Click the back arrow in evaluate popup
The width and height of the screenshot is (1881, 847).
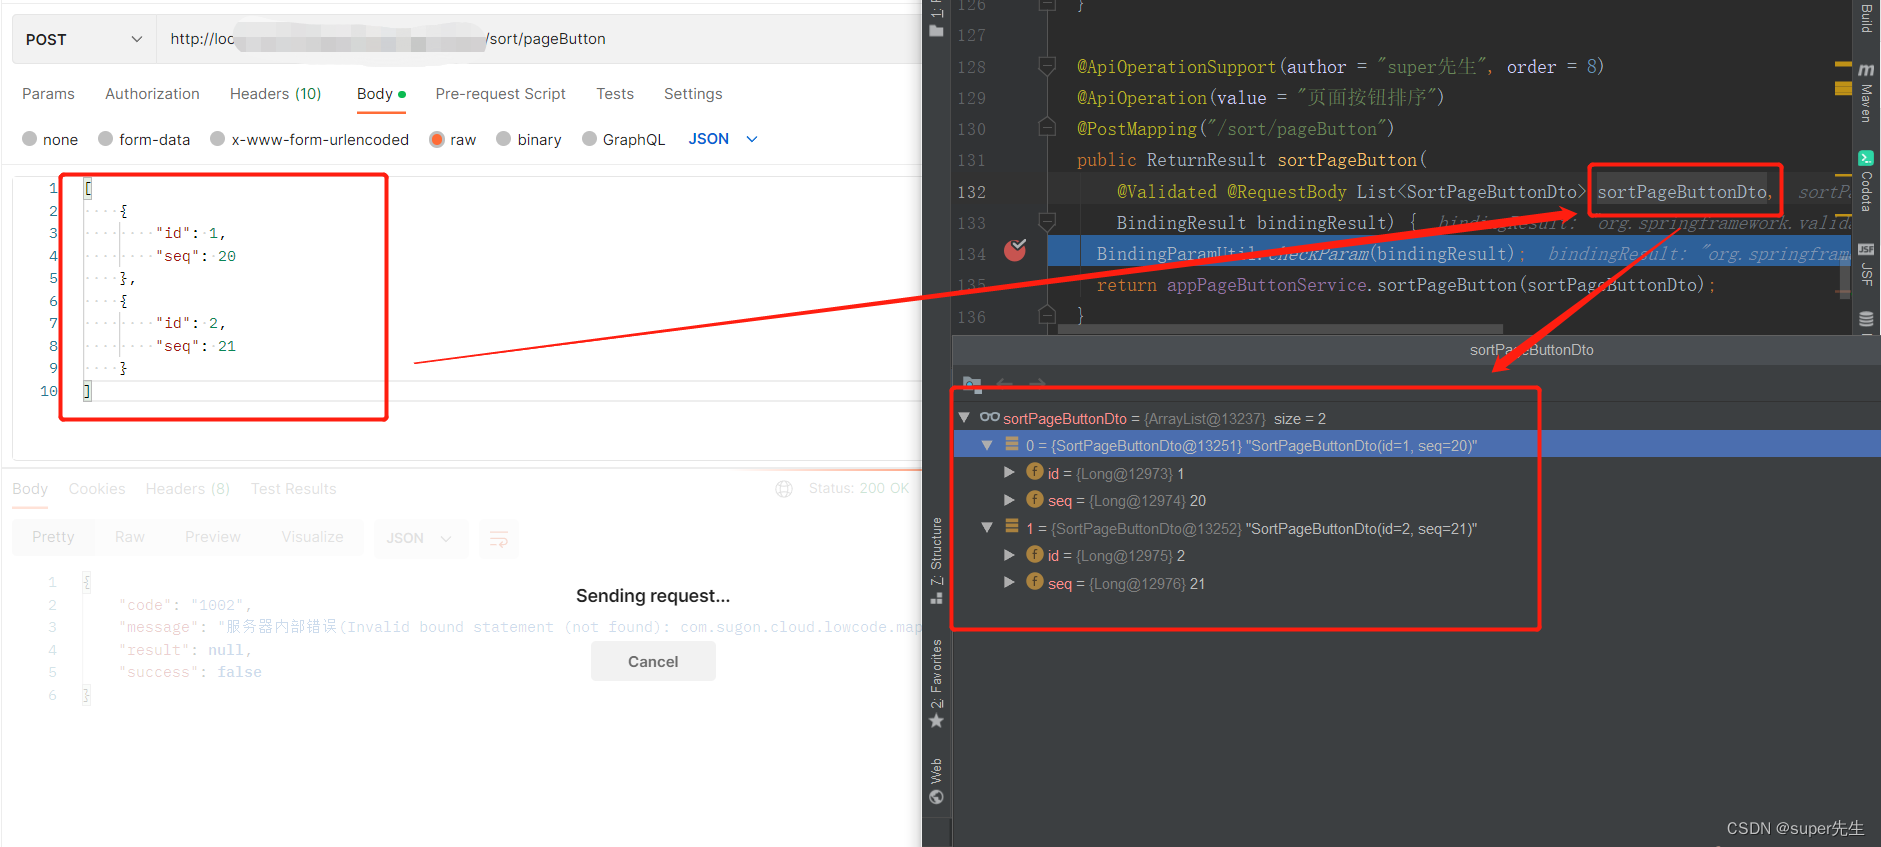pyautogui.click(x=1005, y=384)
